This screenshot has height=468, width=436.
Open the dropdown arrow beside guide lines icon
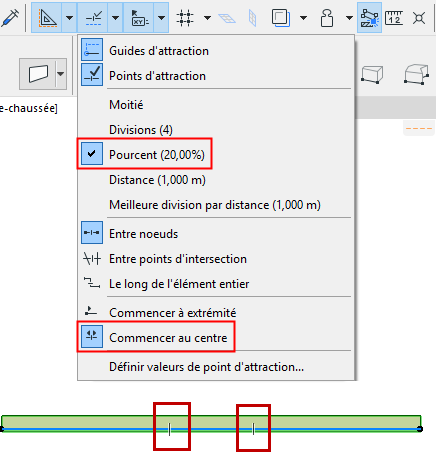[69, 18]
